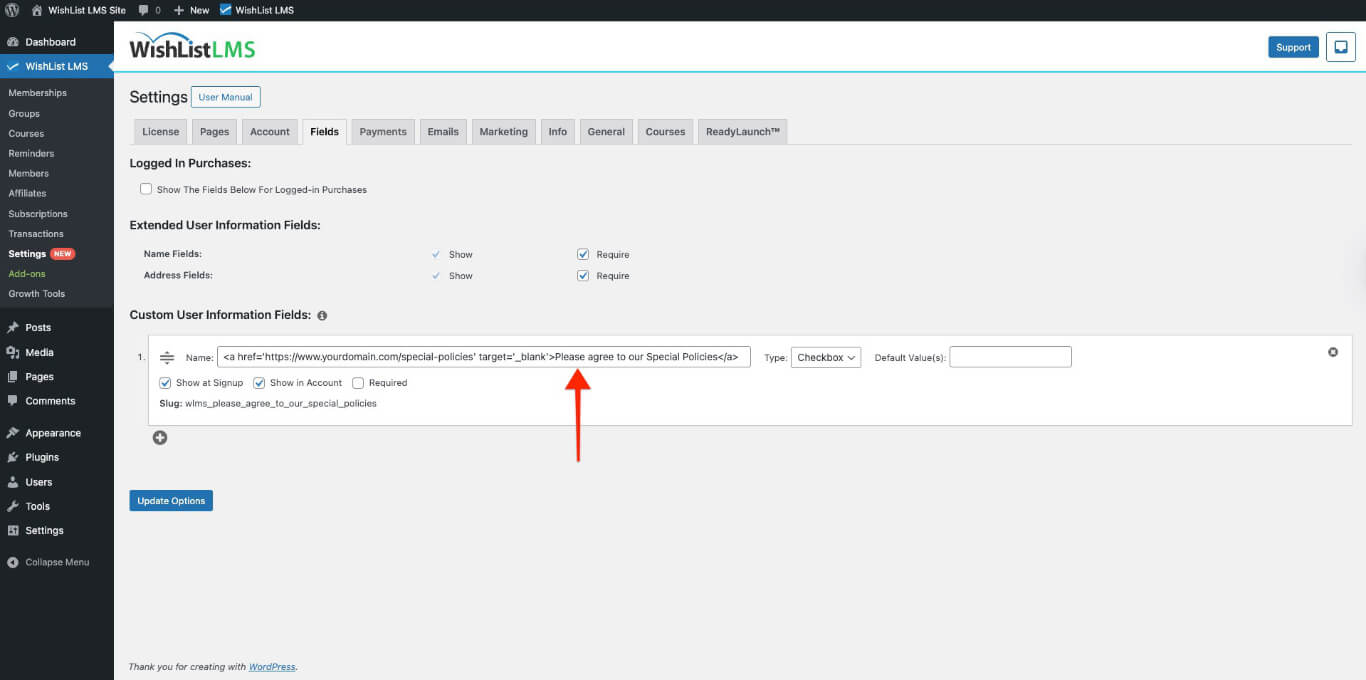
Task: Add a new custom field with the plus icon
Action: point(159,437)
